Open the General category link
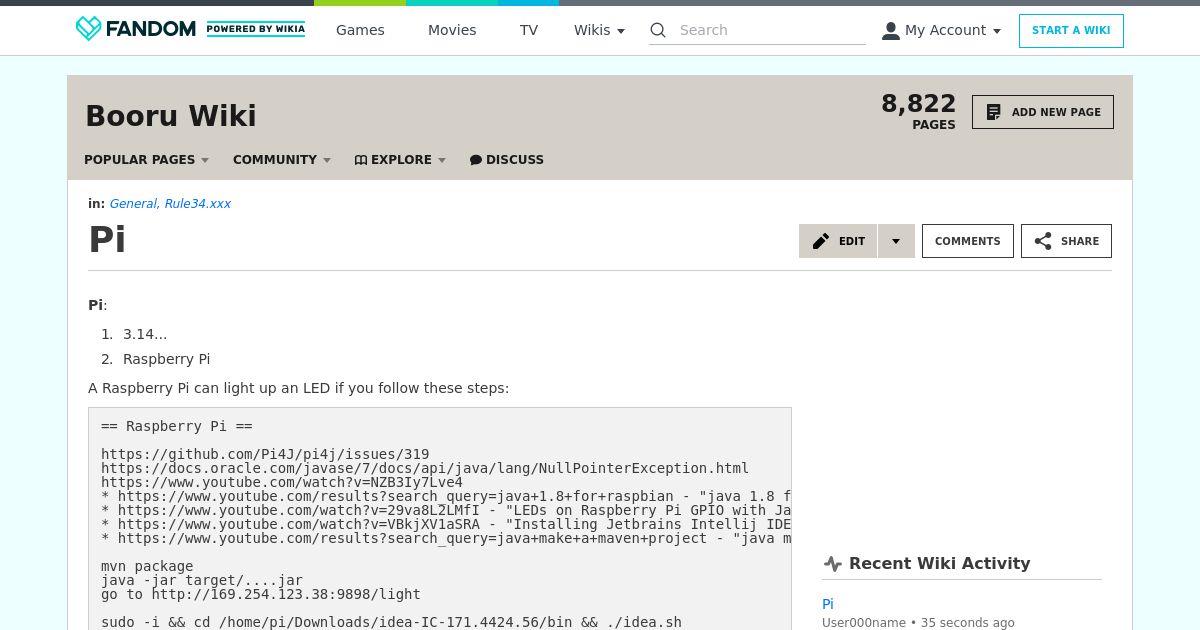 click(x=133, y=204)
